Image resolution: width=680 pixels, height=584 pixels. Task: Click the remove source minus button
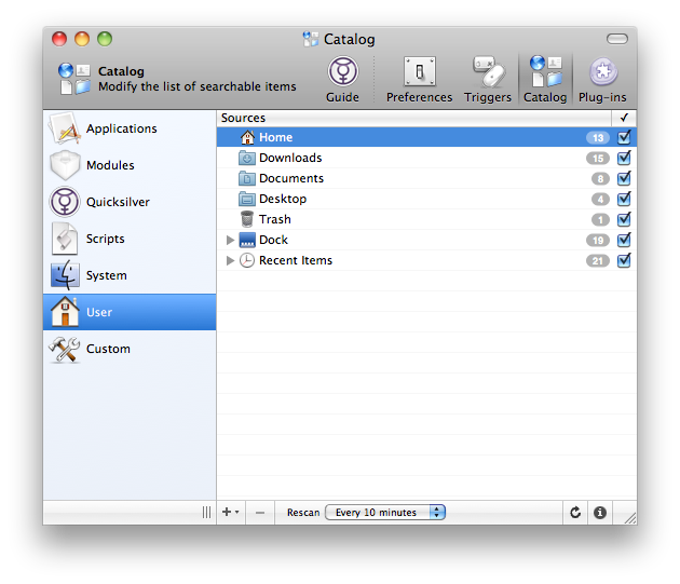pyautogui.click(x=260, y=512)
